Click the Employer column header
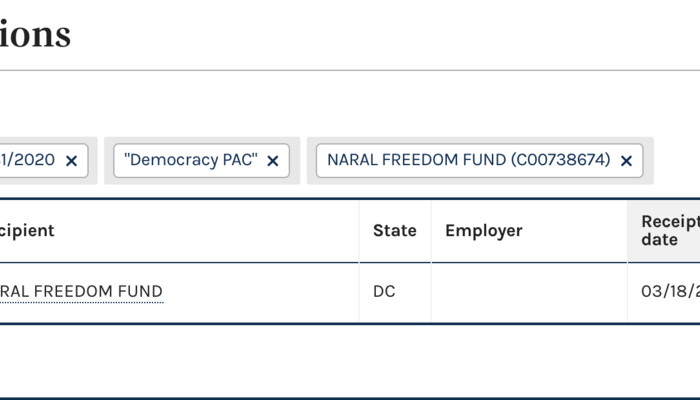The image size is (700, 400). (483, 231)
